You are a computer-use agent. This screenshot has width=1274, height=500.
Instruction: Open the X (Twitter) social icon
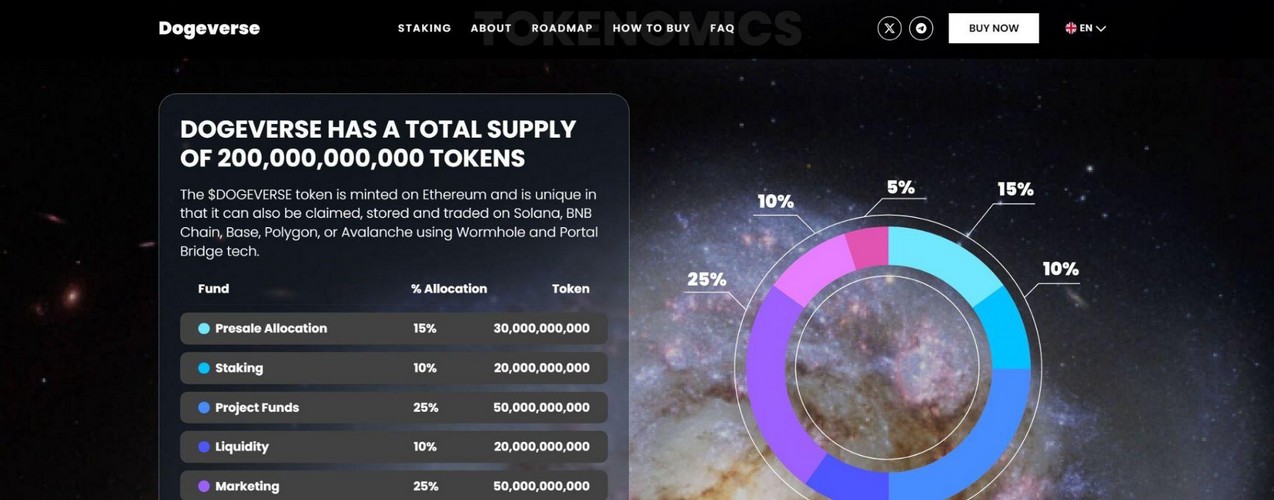[889, 28]
